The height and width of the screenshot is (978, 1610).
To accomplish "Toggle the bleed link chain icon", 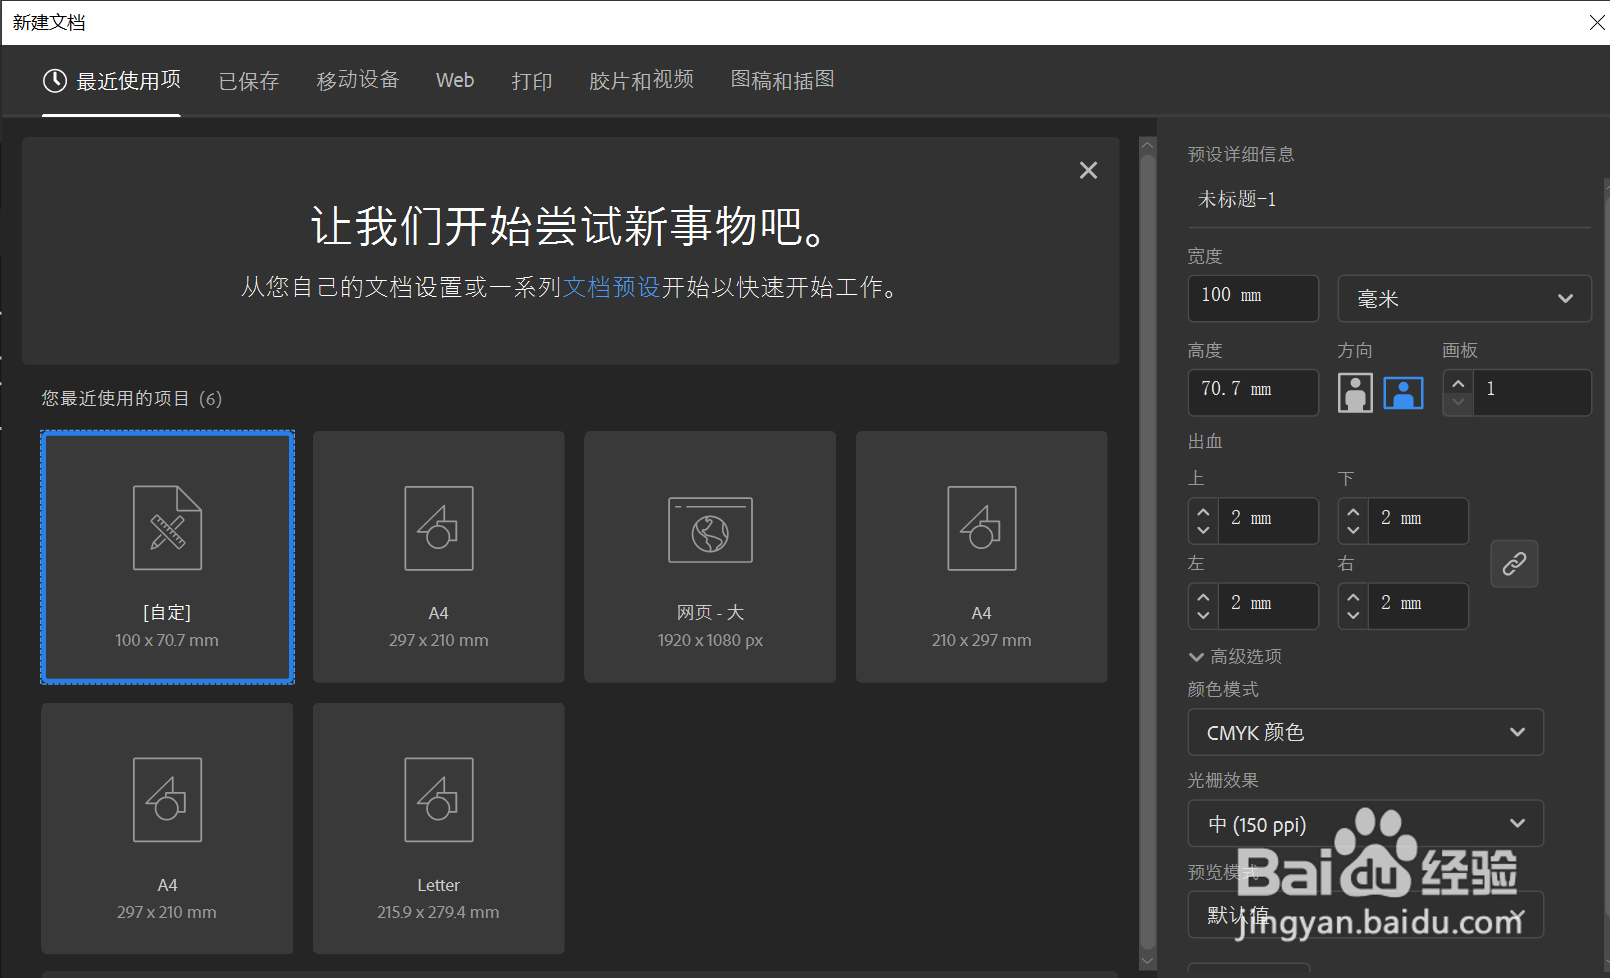I will [x=1514, y=564].
